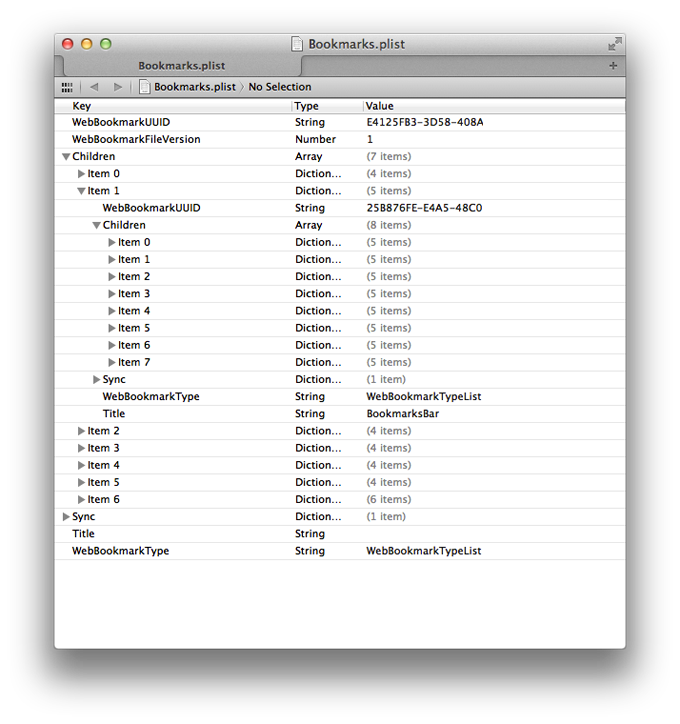The image size is (680, 724).
Task: Click the (7 items) value of Children
Action: tap(389, 157)
